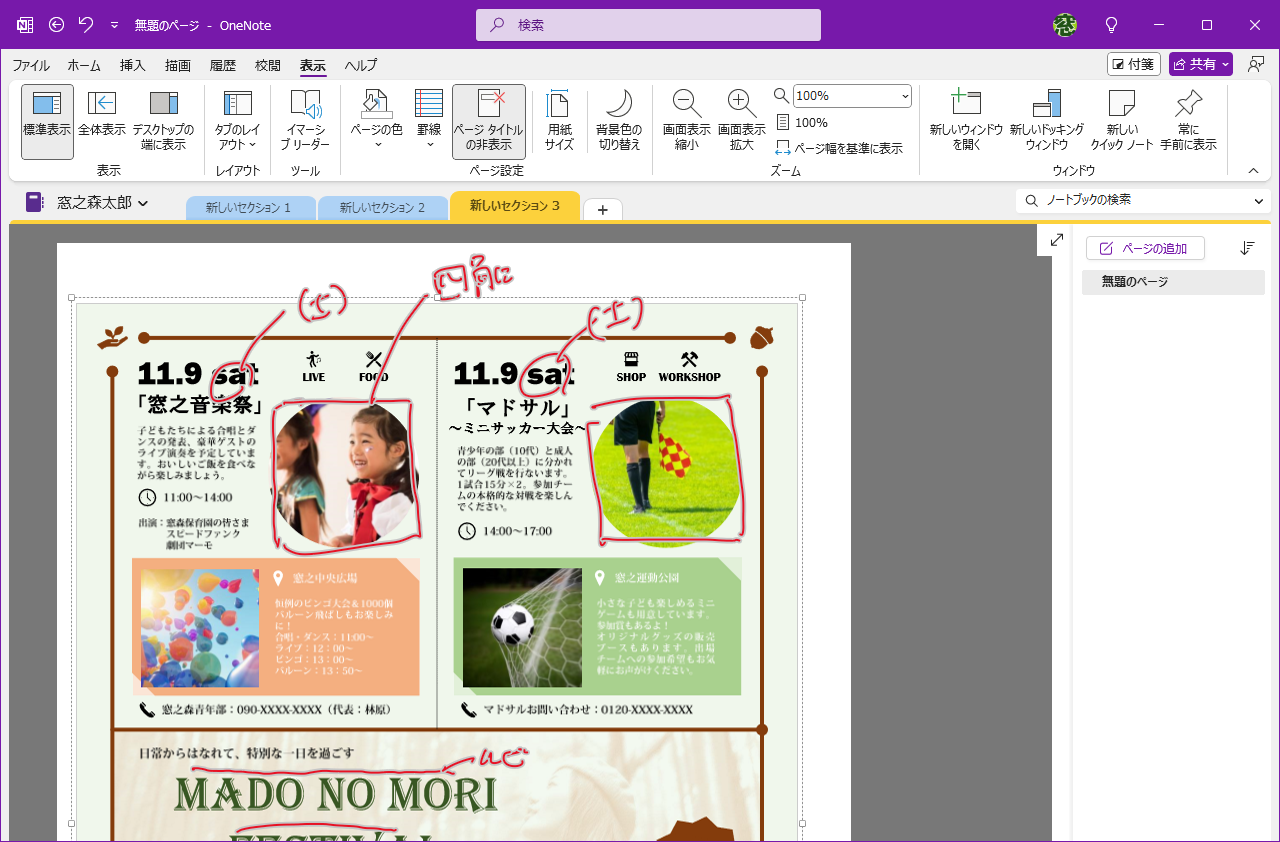Switch to 全体表示 view mode
The height and width of the screenshot is (842, 1280).
point(103,119)
